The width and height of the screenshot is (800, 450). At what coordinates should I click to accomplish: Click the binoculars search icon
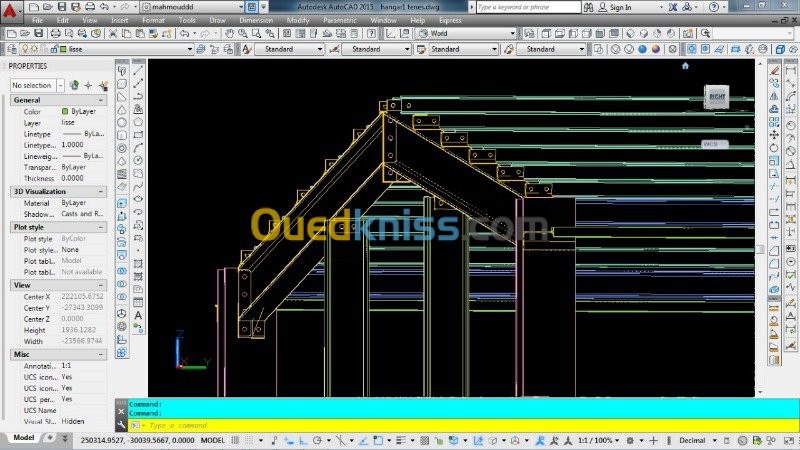588,7
